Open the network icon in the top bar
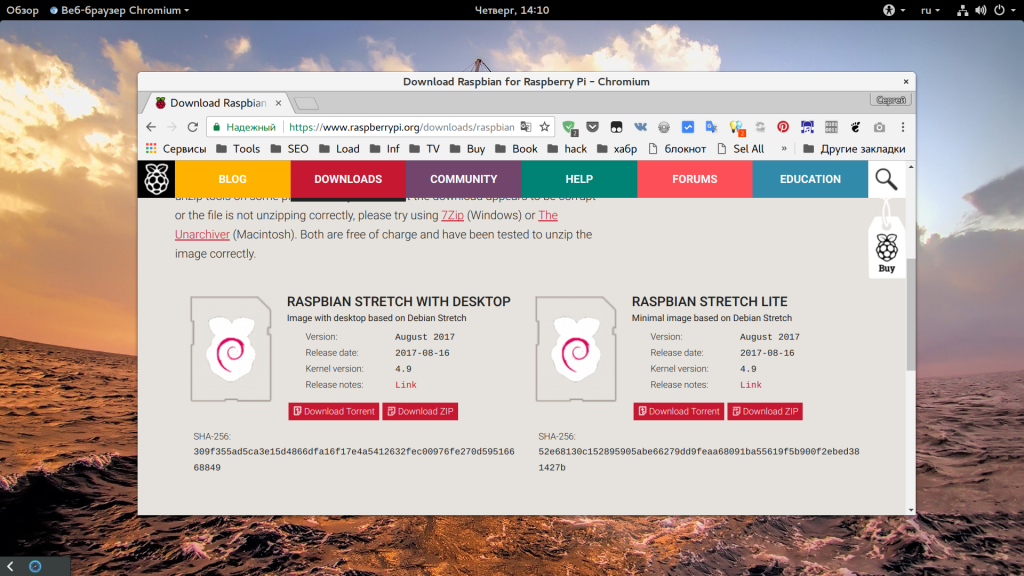This screenshot has height=576, width=1024. (963, 10)
